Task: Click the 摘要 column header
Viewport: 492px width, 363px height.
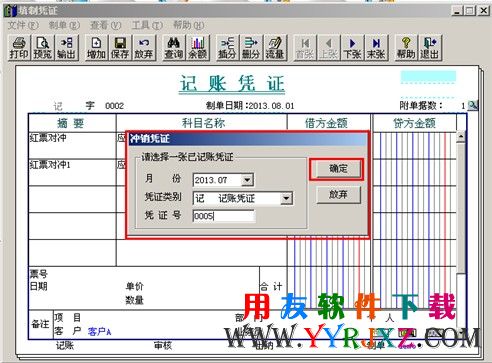Action: 71,123
